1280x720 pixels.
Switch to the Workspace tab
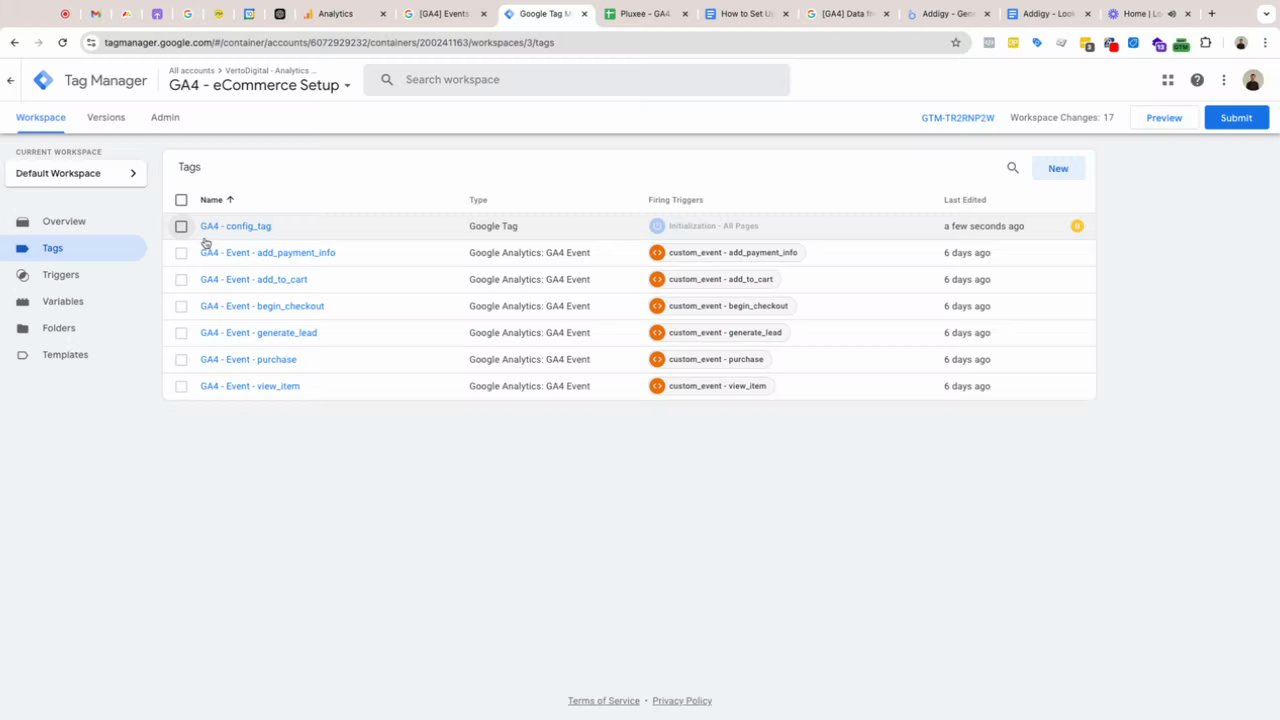point(40,118)
